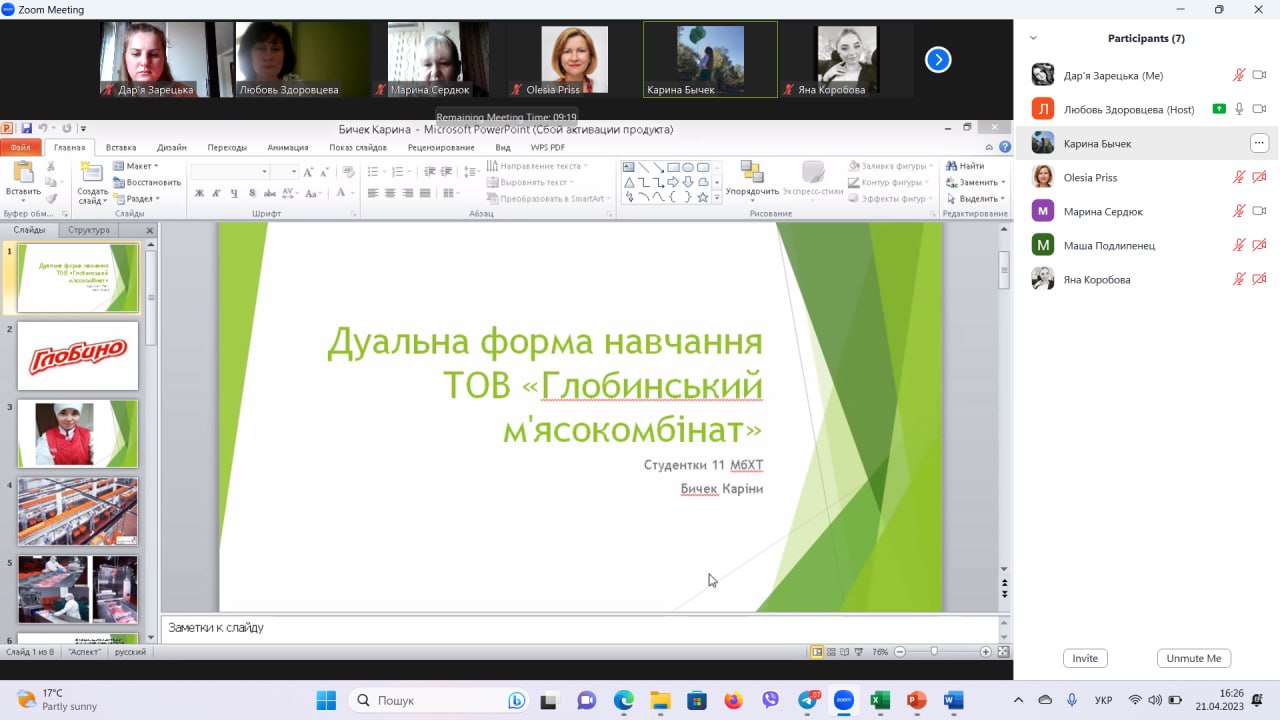
Task: Click the Excel taskbar icon
Action: (x=880, y=700)
